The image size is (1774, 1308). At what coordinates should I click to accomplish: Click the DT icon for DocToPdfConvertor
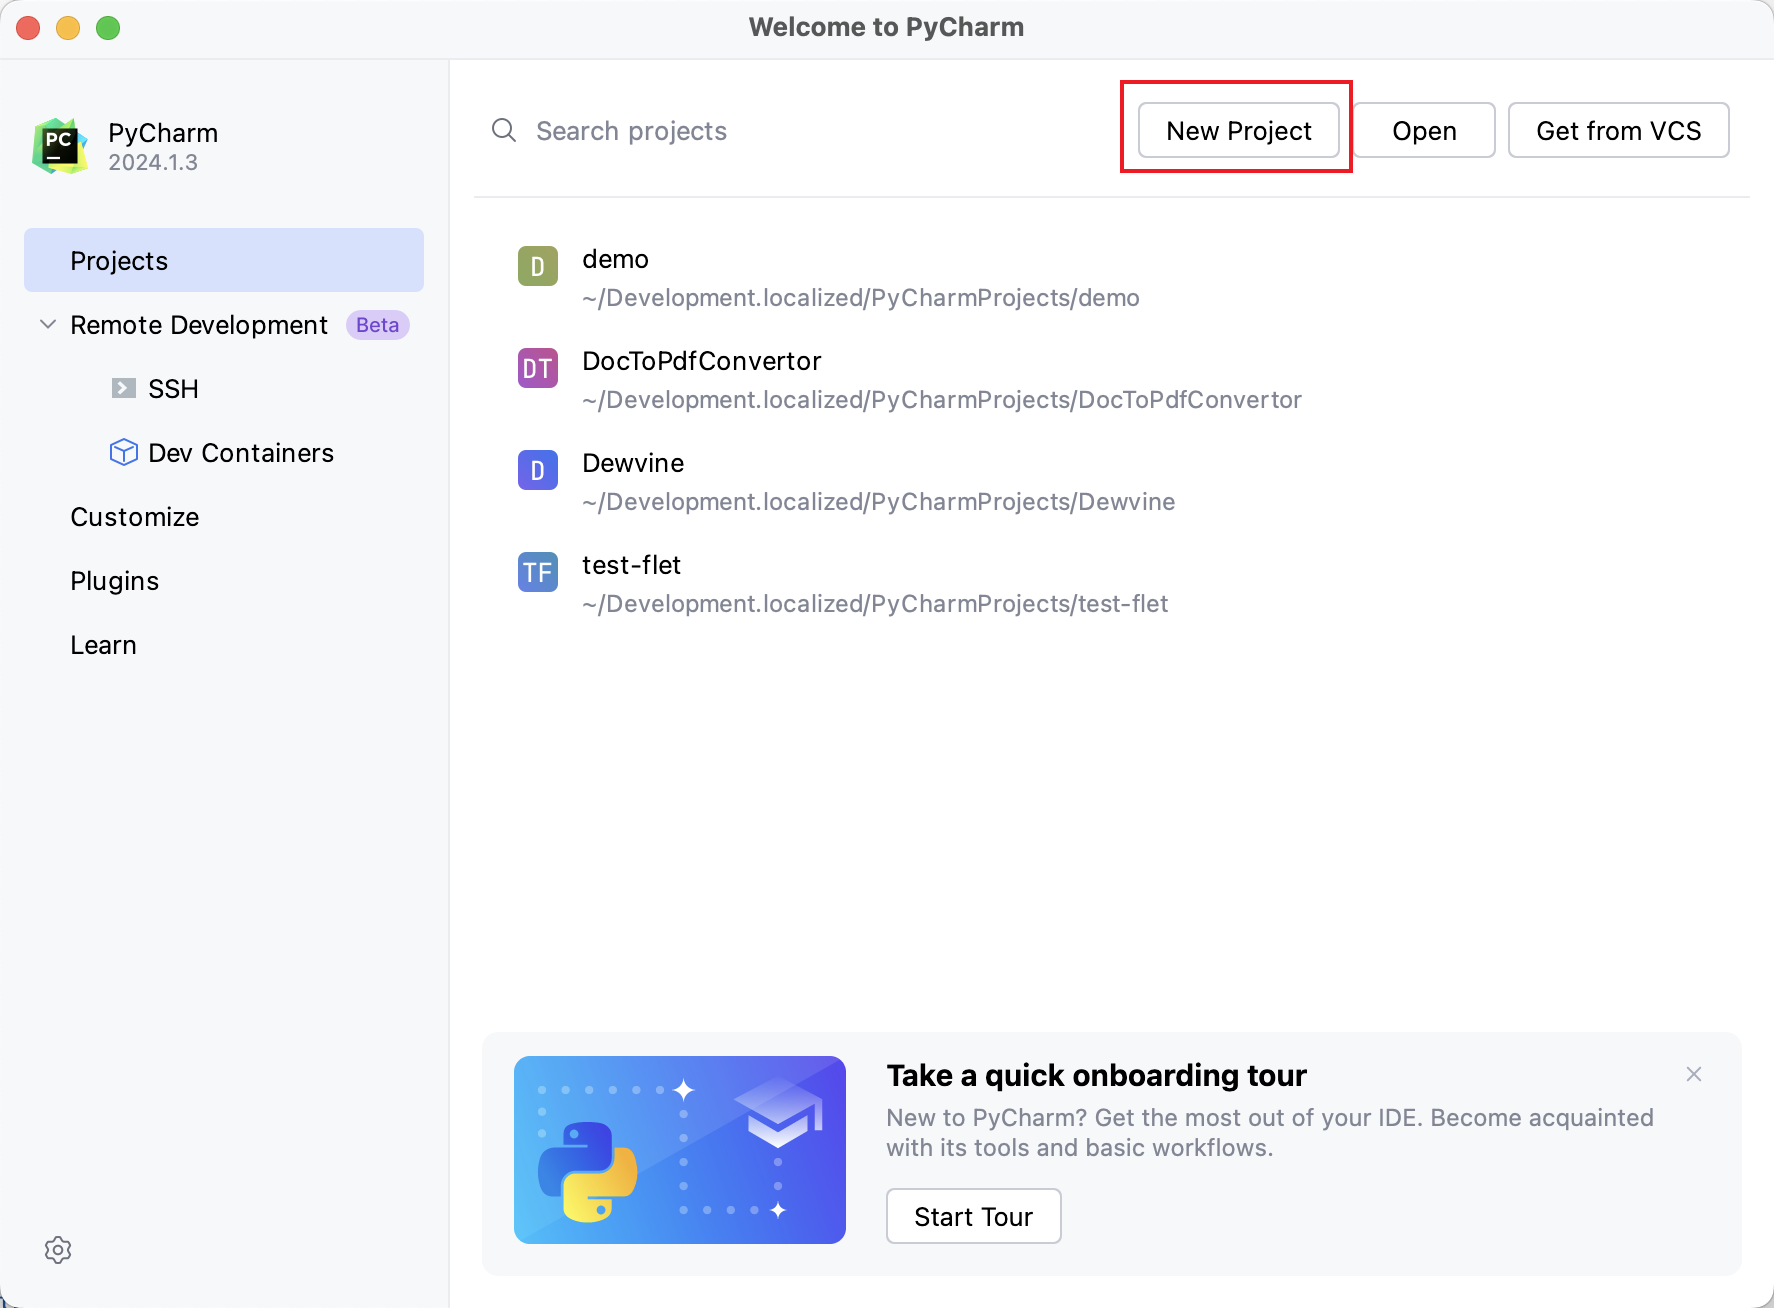click(x=538, y=368)
